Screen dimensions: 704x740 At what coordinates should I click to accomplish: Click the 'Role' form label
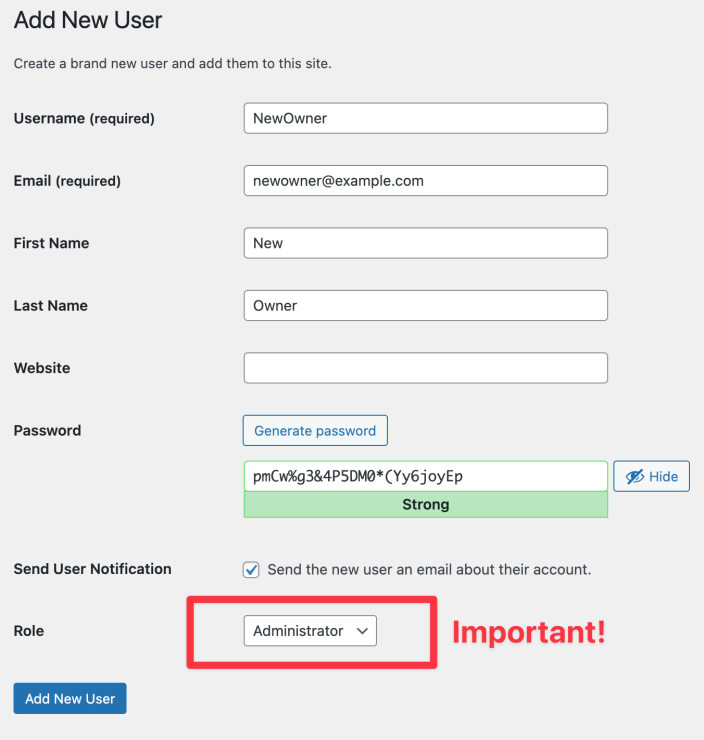pyautogui.click(x=29, y=631)
